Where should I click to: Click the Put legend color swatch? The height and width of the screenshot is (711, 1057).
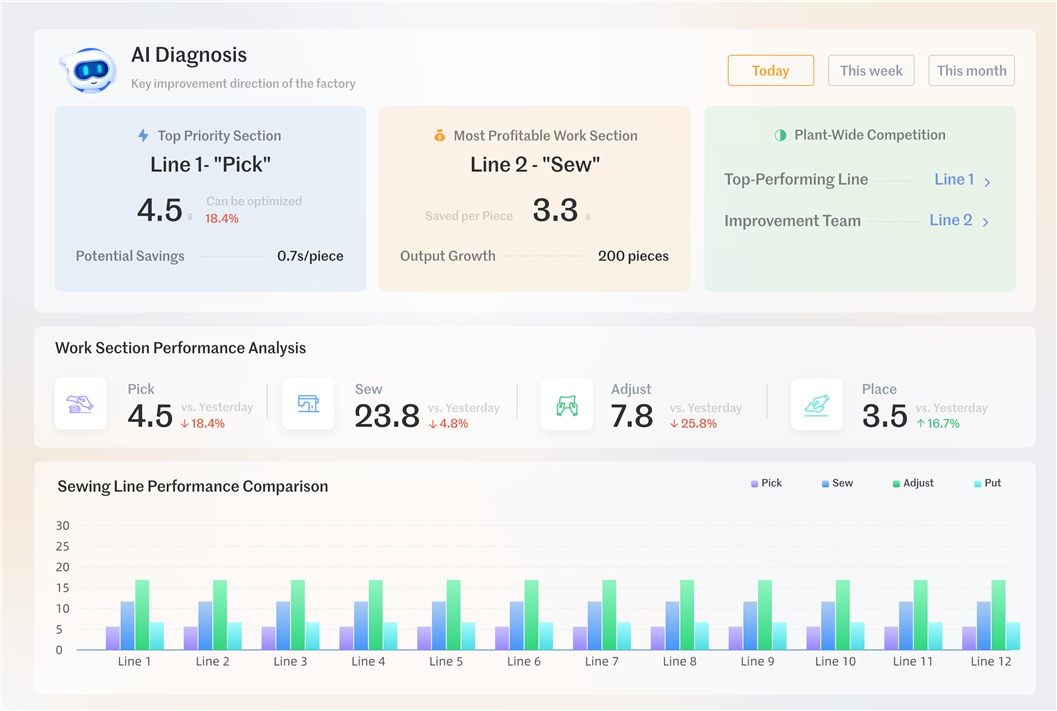[x=978, y=484]
